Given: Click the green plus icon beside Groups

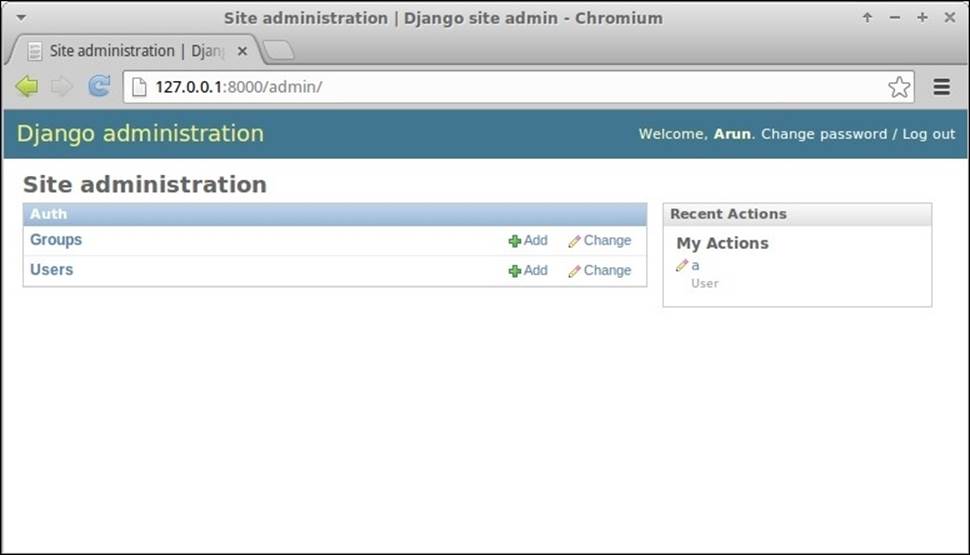Looking at the screenshot, I should (x=514, y=241).
